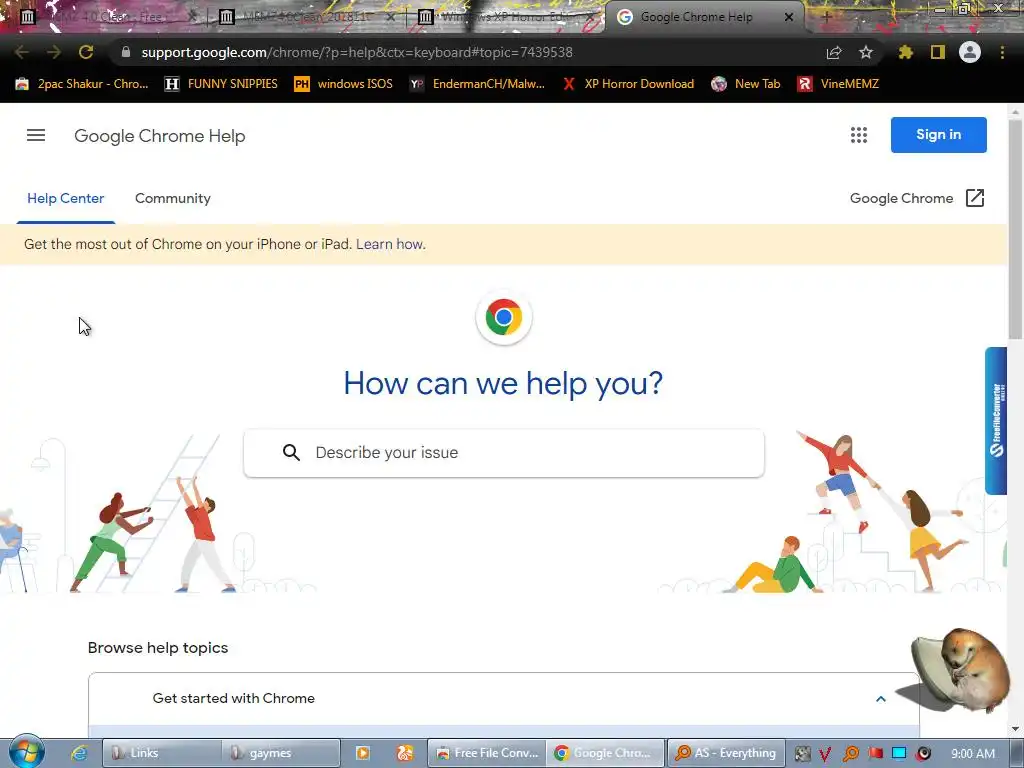Open the Google apps grid
This screenshot has height=768, width=1024.
click(x=859, y=135)
